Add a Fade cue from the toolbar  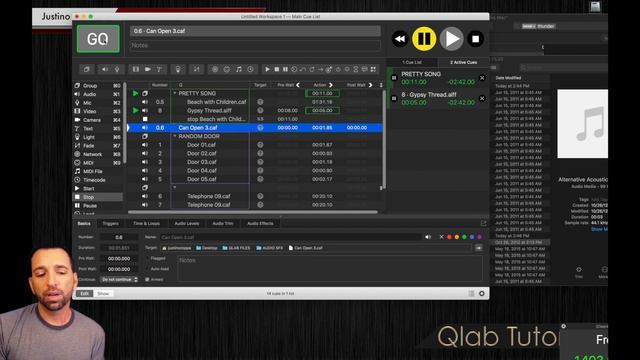pyautogui.click(x=196, y=69)
